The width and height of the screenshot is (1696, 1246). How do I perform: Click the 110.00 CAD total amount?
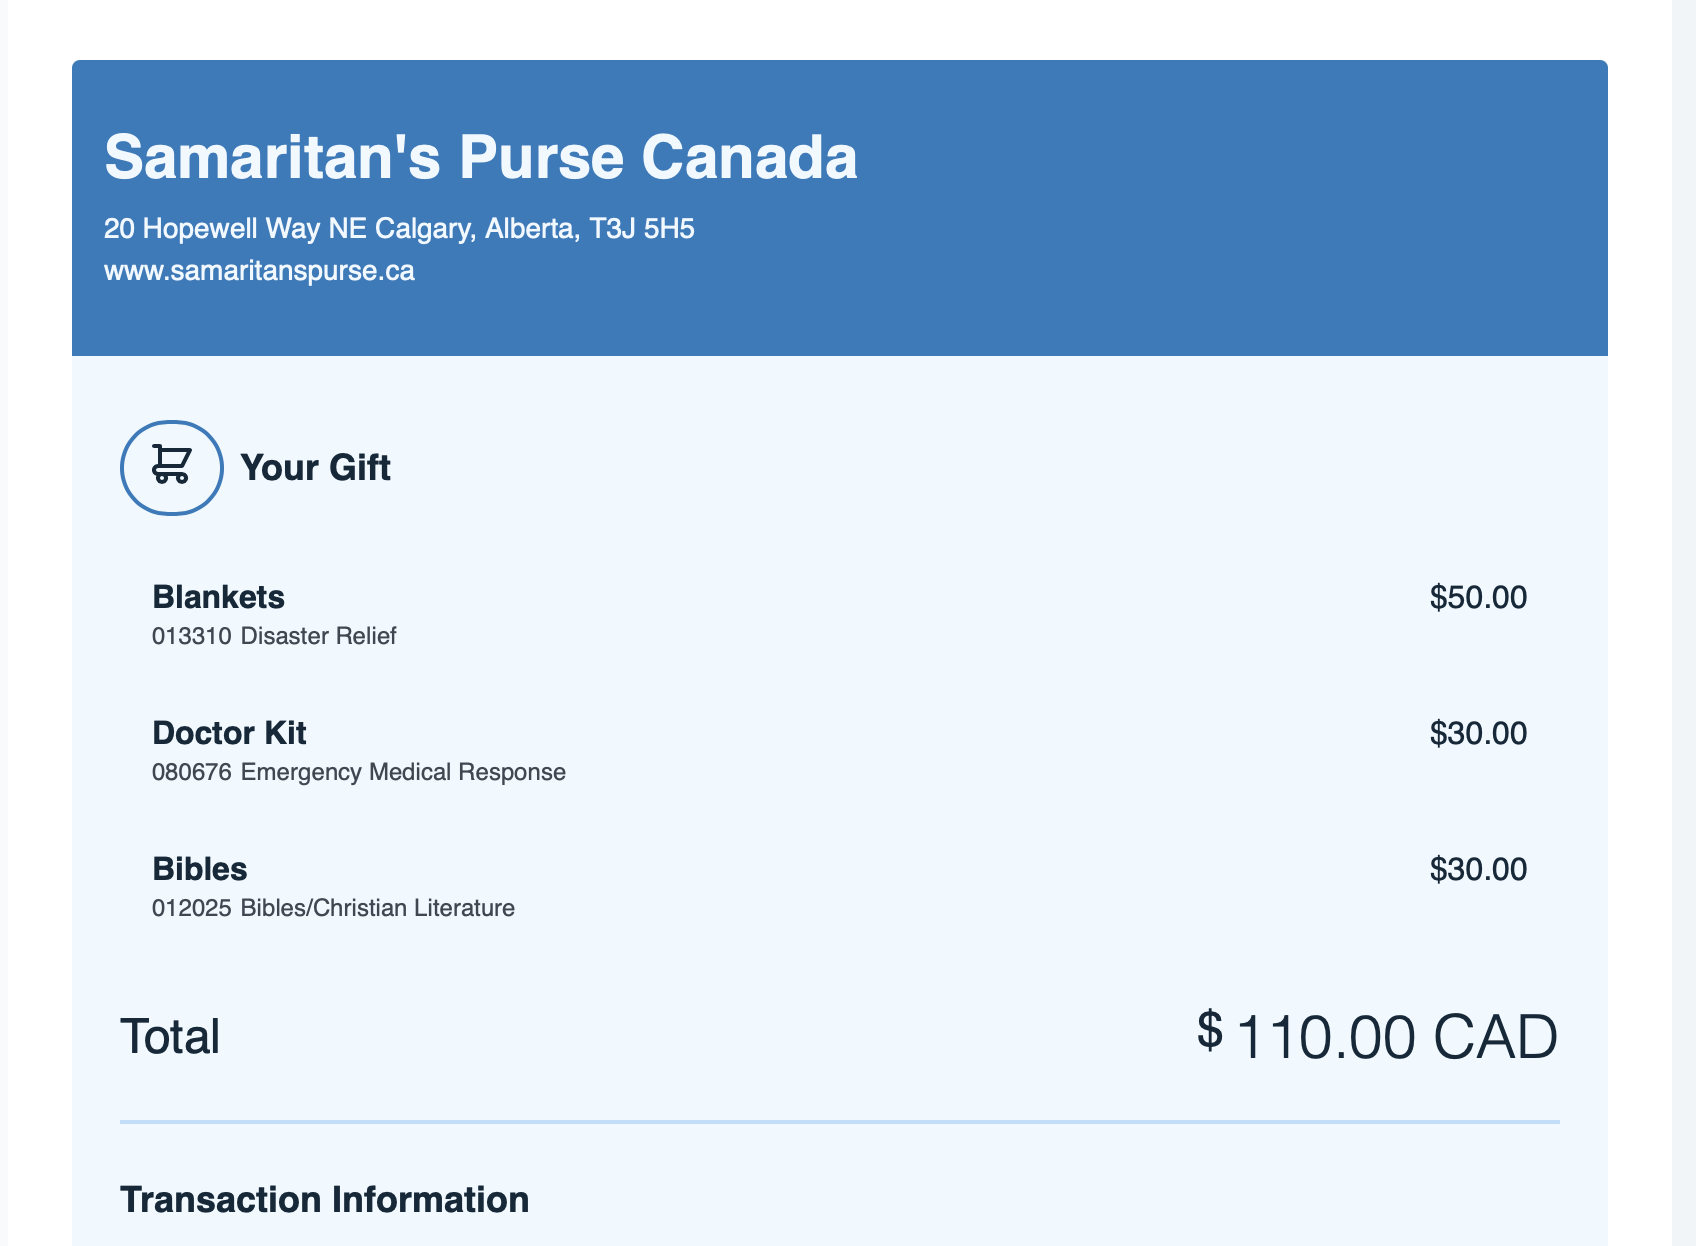tap(1396, 1037)
